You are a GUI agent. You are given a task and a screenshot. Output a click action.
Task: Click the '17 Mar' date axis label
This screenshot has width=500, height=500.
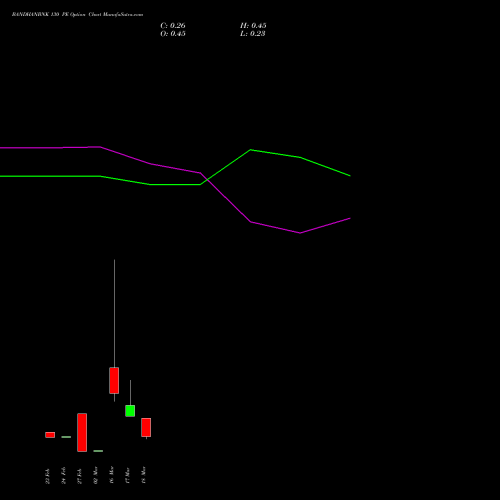tap(128, 475)
